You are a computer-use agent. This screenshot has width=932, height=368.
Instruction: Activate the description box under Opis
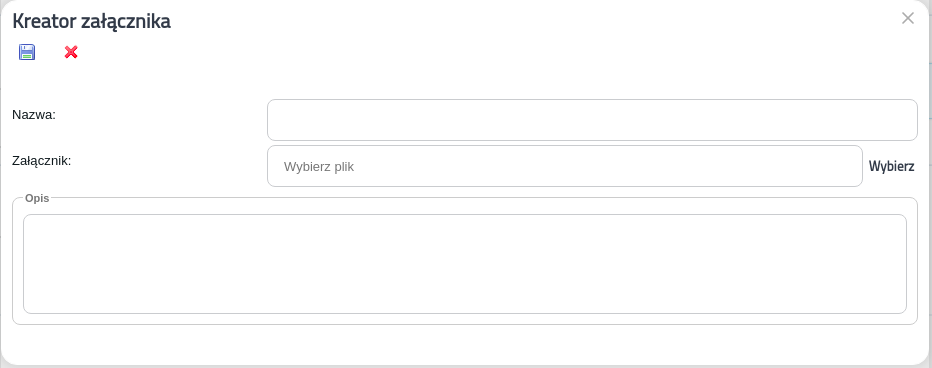click(465, 264)
